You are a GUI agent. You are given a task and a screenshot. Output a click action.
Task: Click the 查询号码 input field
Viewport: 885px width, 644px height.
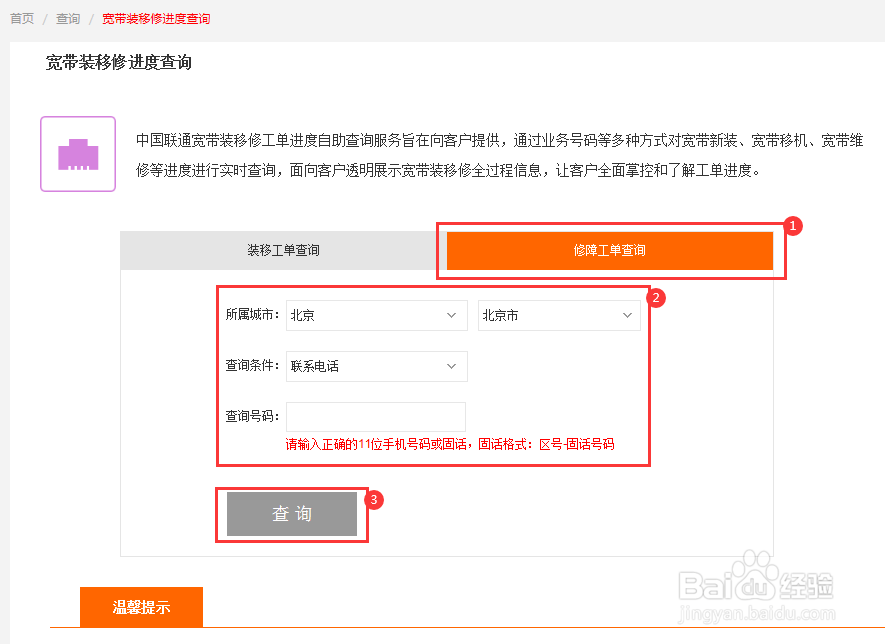(x=376, y=417)
